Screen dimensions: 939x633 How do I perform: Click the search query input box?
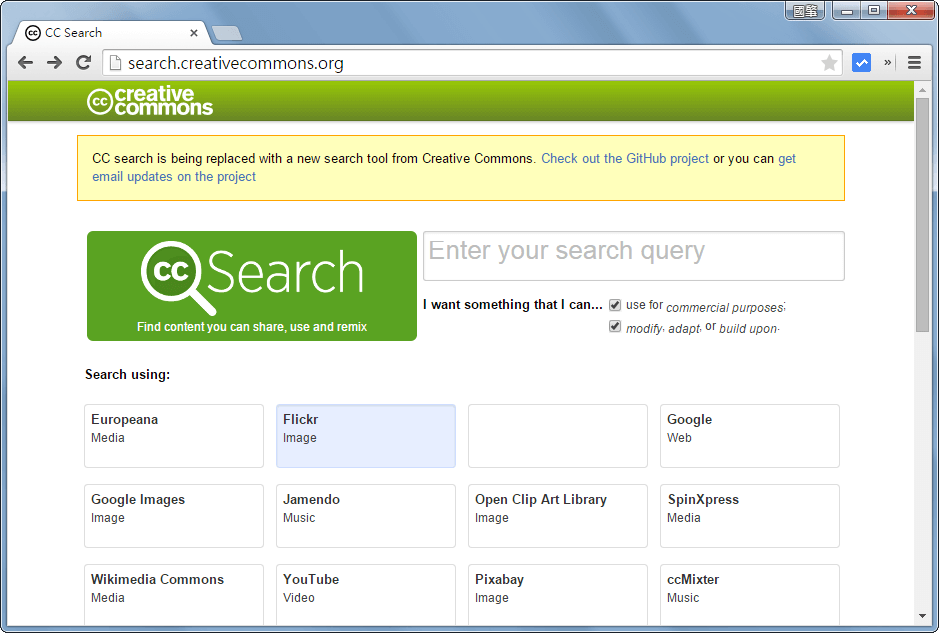pyautogui.click(x=634, y=256)
